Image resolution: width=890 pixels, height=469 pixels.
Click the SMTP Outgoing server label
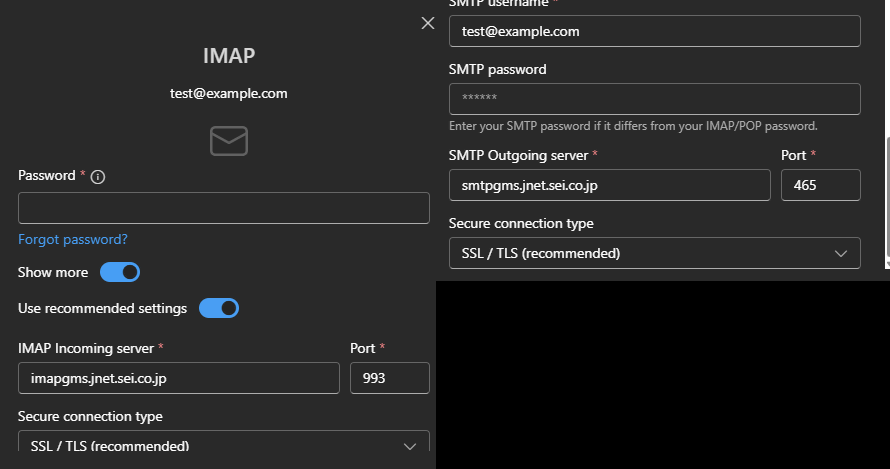[x=519, y=155]
